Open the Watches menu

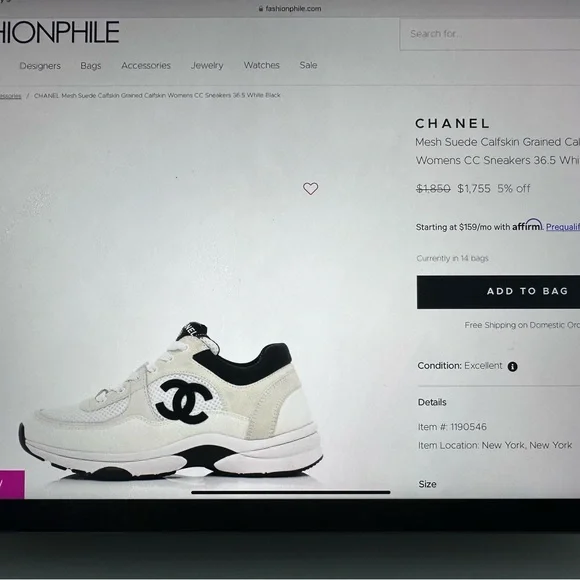(262, 65)
